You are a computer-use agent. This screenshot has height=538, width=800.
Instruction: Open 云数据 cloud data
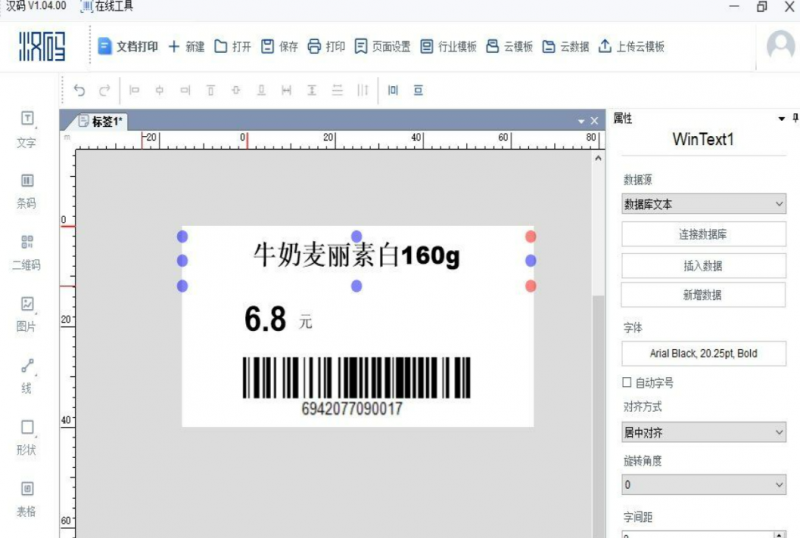[x=565, y=46]
